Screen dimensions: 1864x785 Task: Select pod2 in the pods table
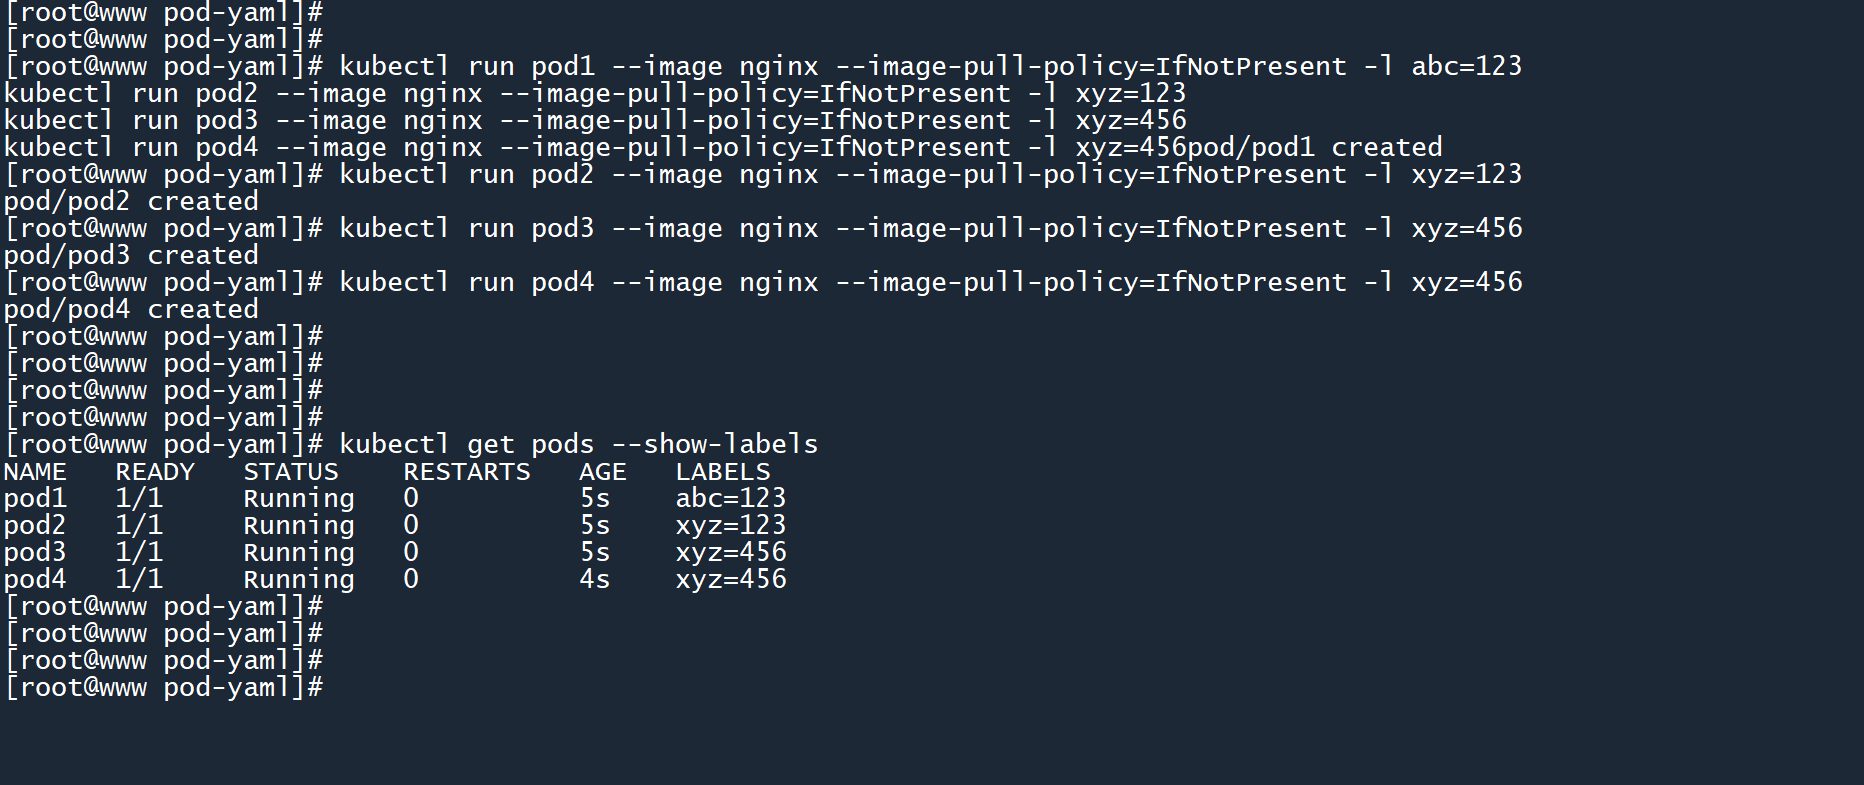[35, 526]
